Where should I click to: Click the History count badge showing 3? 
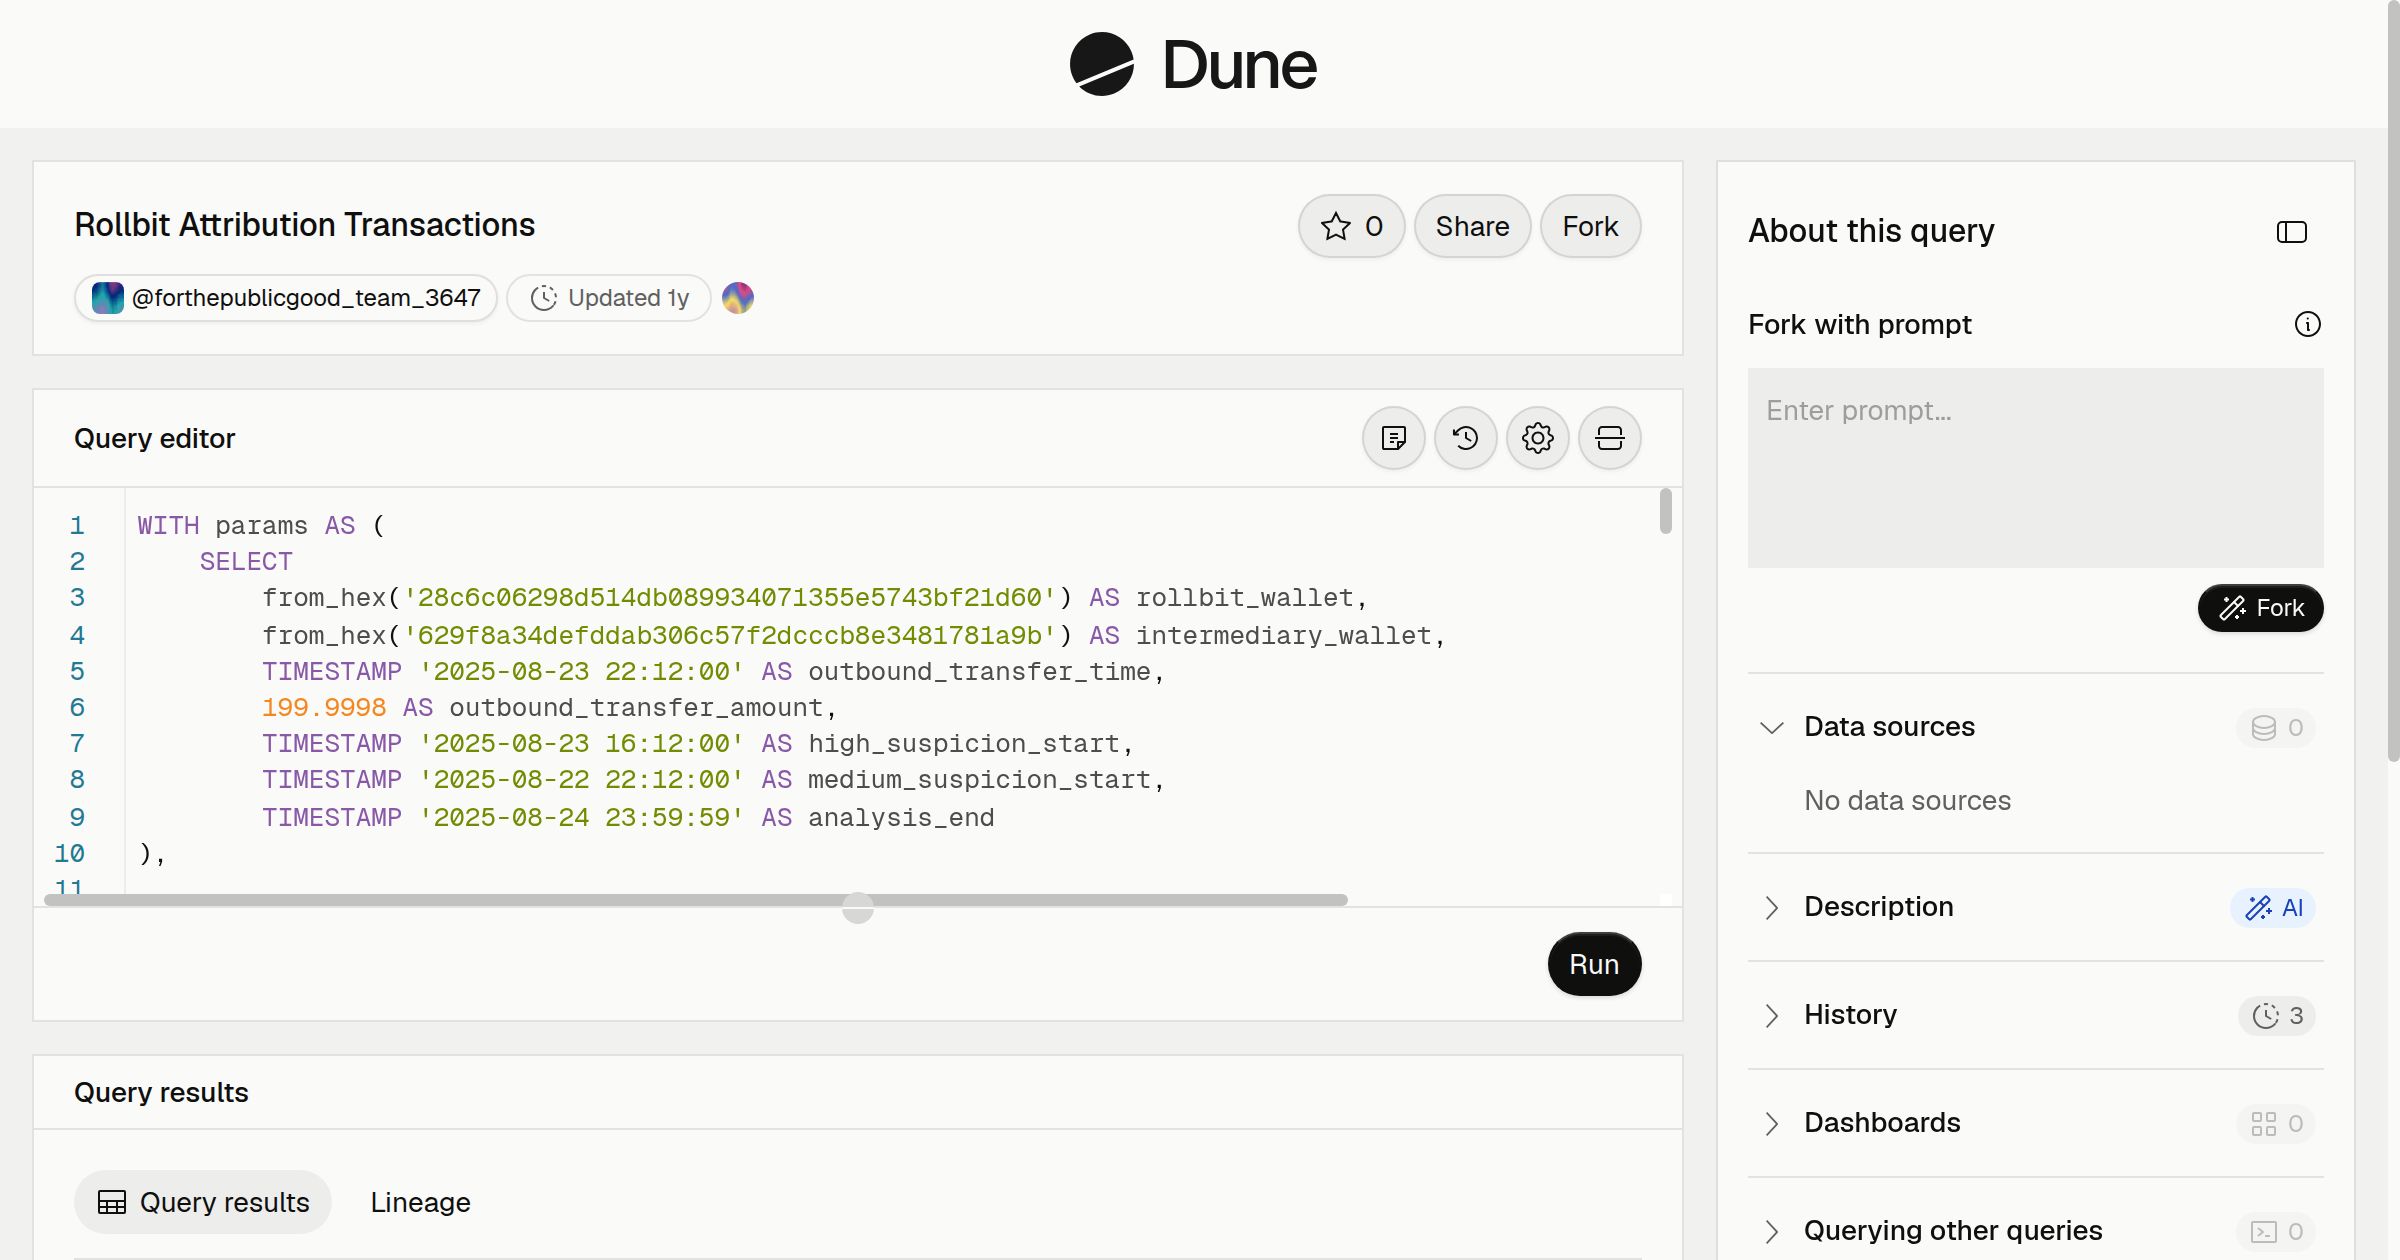coord(2277,1016)
